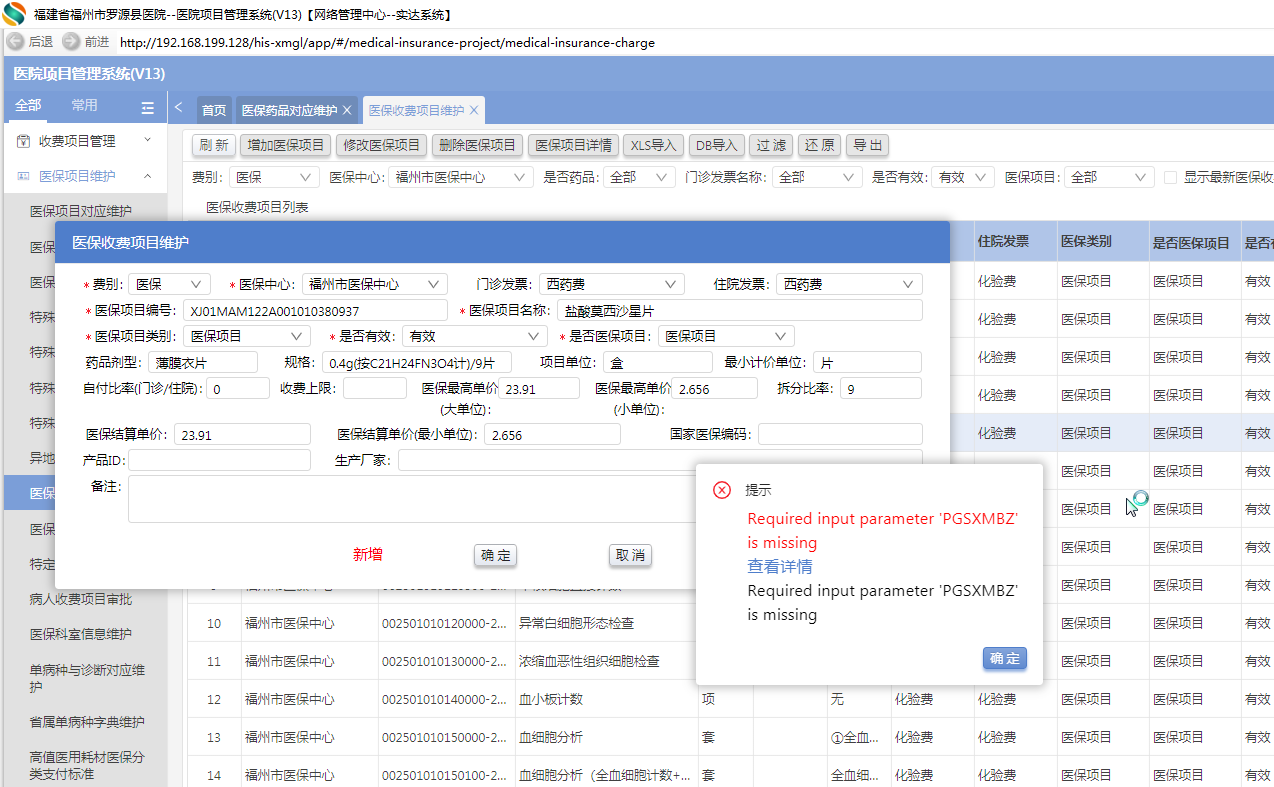
Task: Click the 医保项目详情 button
Action: click(574, 145)
